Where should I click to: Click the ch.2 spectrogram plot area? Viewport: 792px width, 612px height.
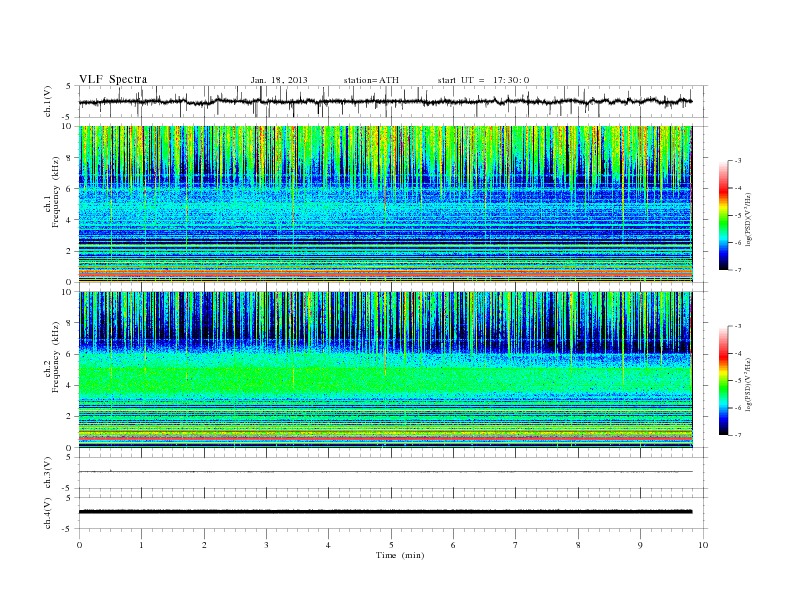click(386, 370)
